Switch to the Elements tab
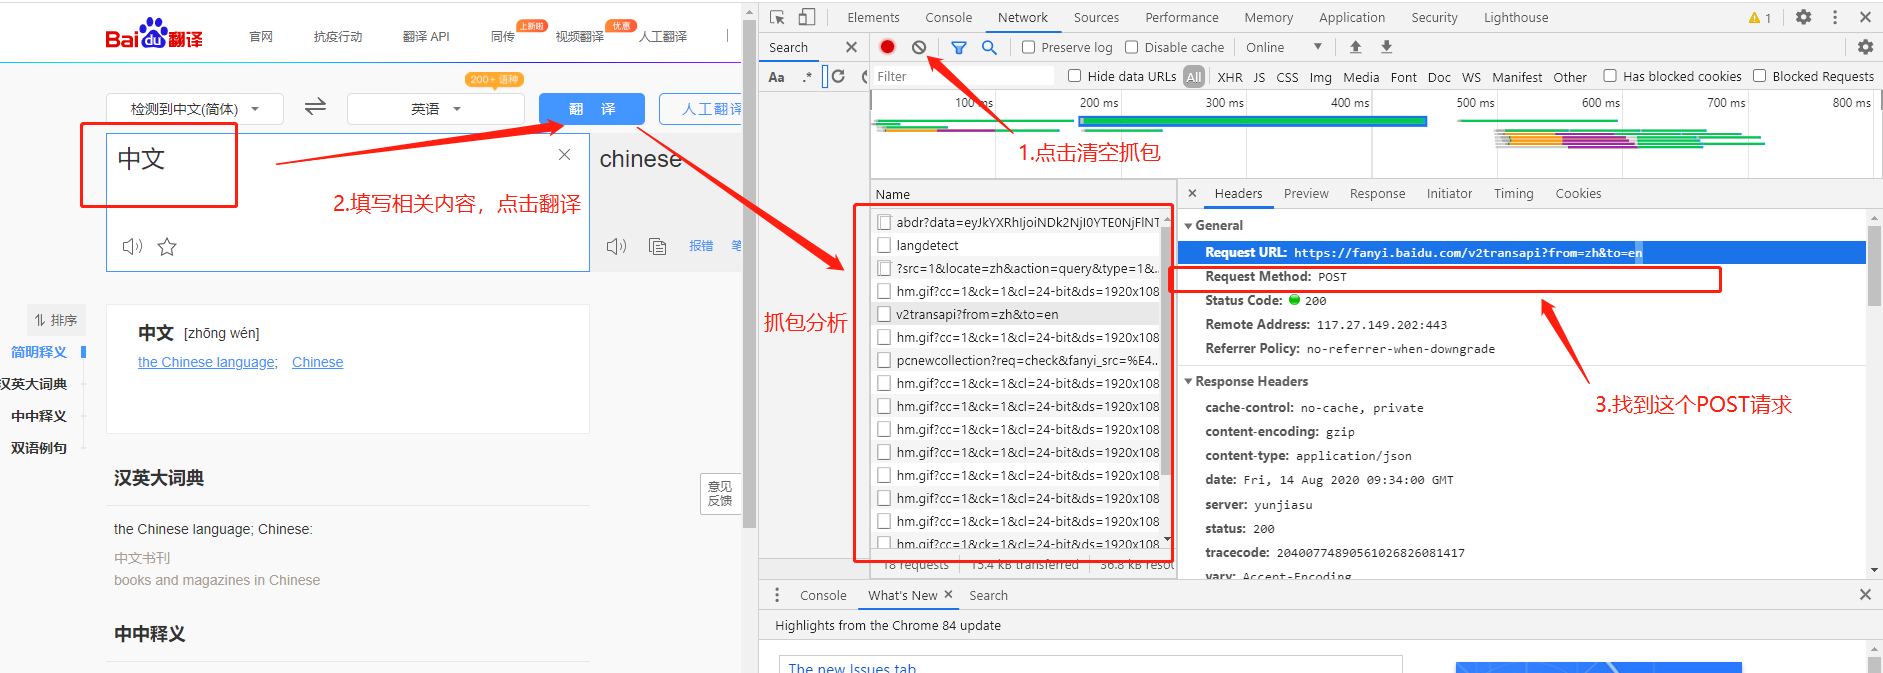 873,18
